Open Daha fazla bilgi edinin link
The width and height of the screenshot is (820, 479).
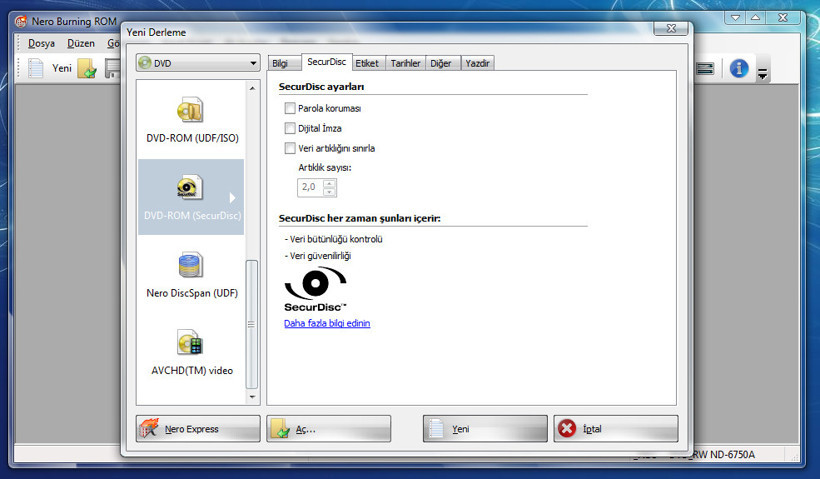(327, 323)
